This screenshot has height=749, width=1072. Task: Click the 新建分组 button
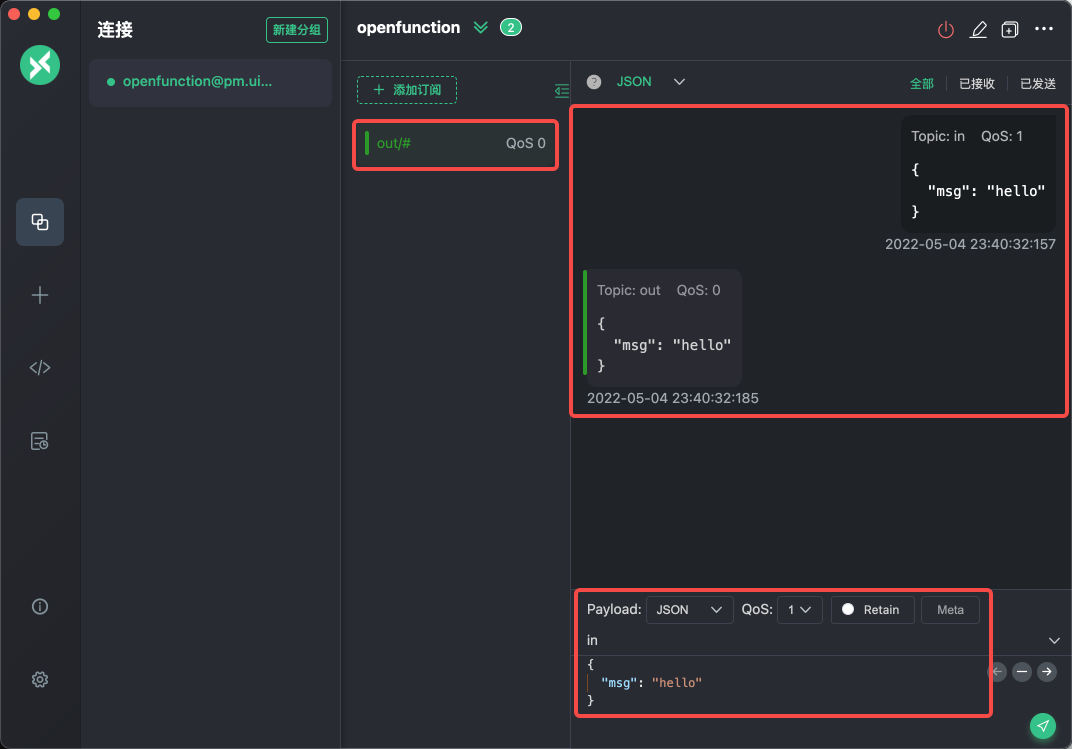296,30
